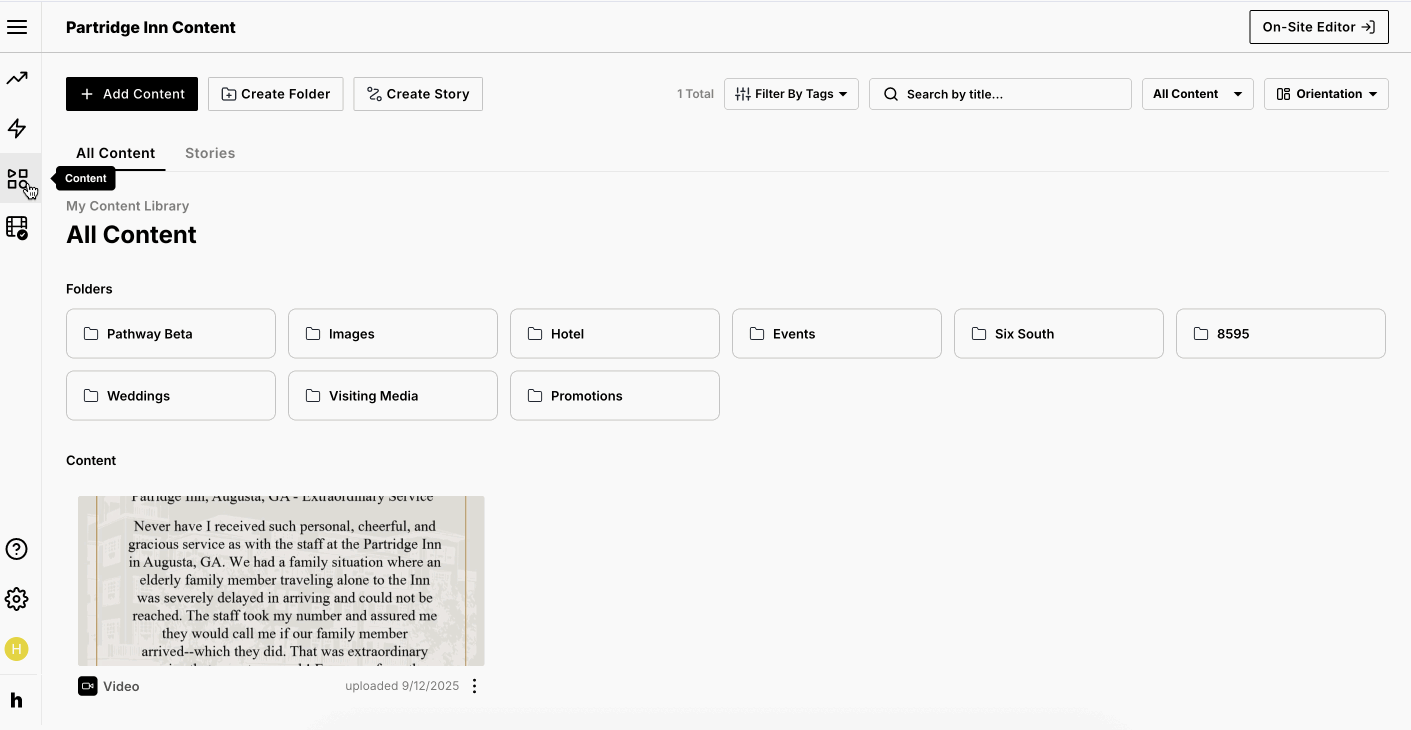Viewport: 1411px width, 730px height.
Task: Open the kebab menu on the video item
Action: point(474,685)
